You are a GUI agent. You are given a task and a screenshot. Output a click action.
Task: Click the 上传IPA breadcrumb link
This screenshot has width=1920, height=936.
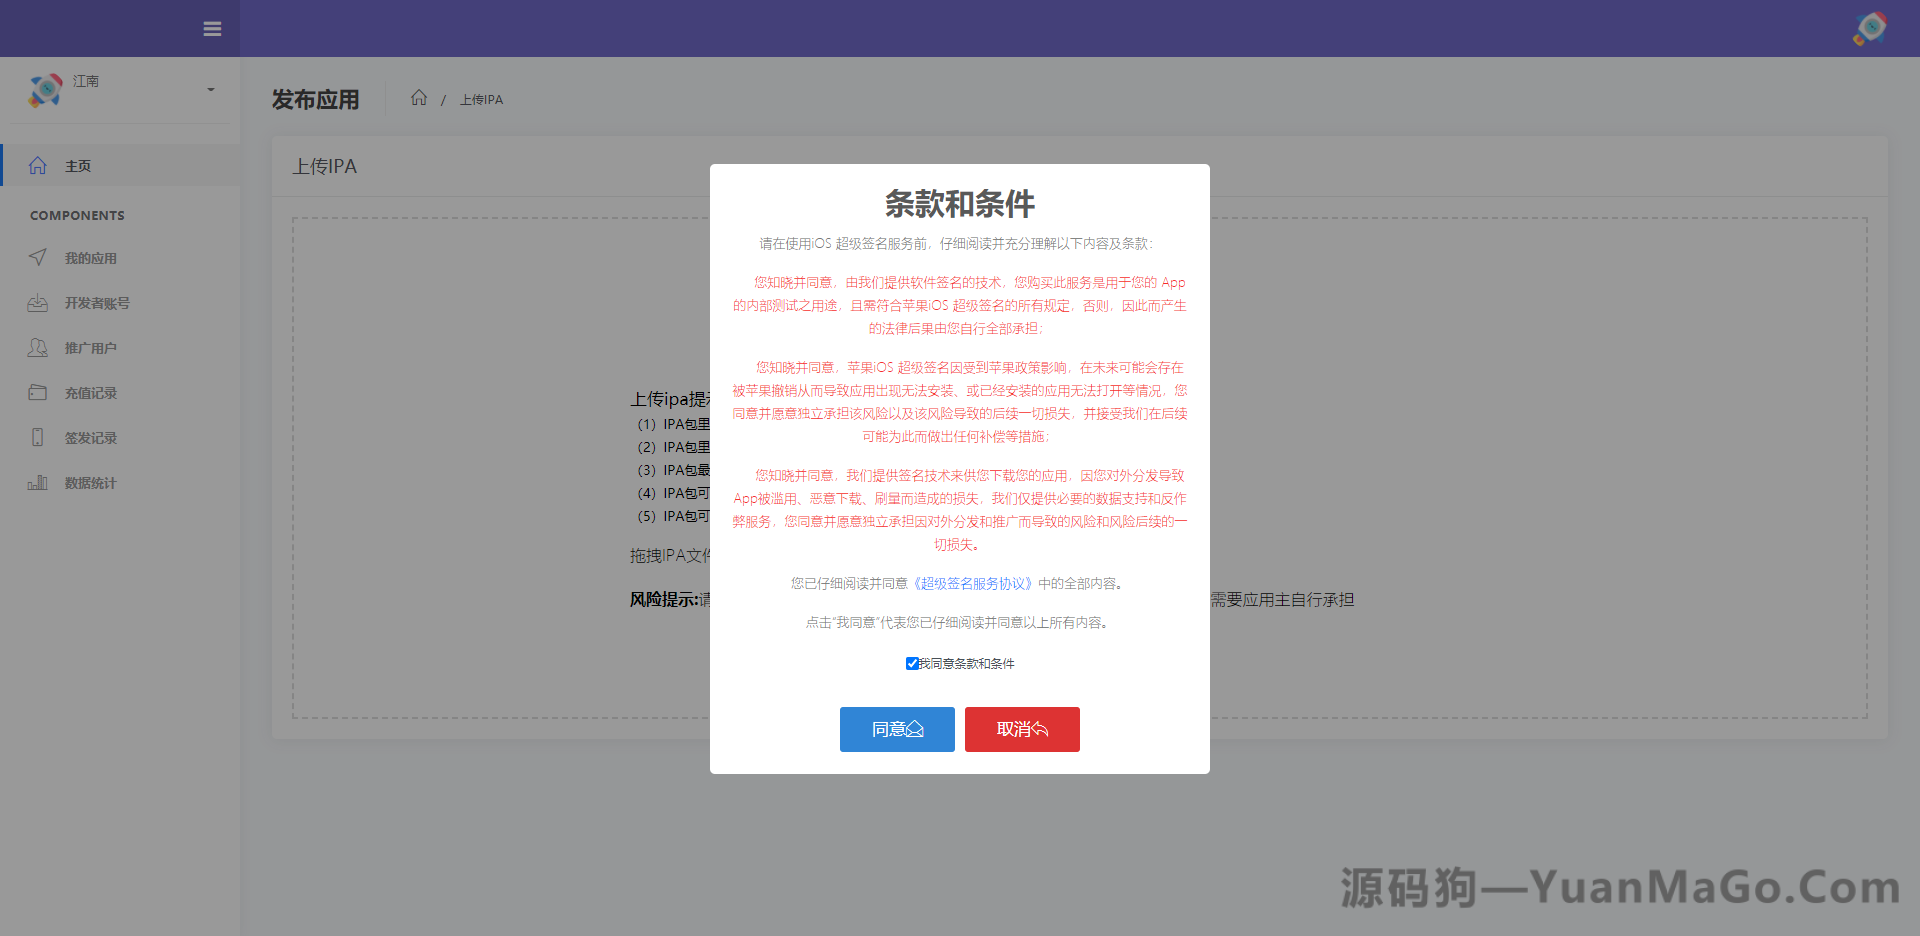(481, 99)
